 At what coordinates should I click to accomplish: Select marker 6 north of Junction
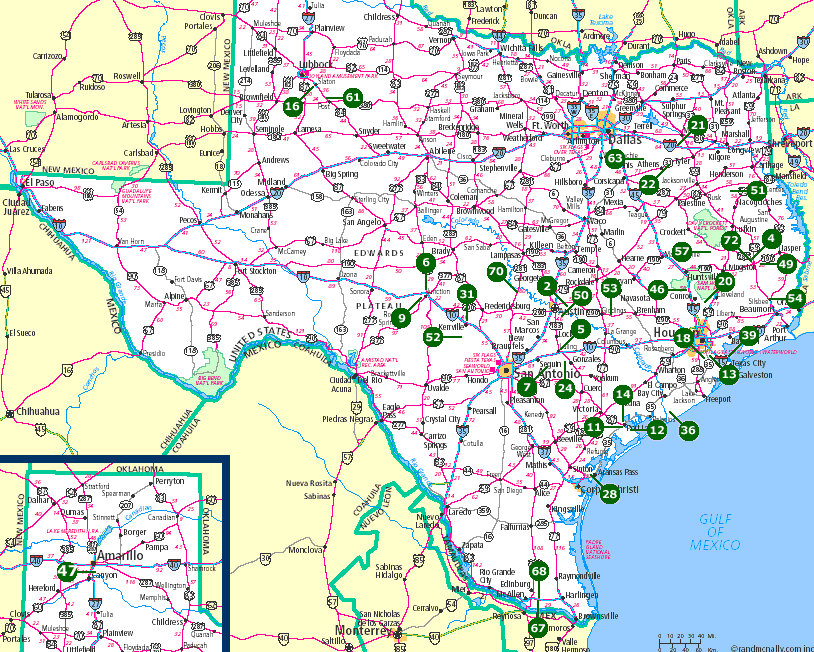click(x=426, y=263)
